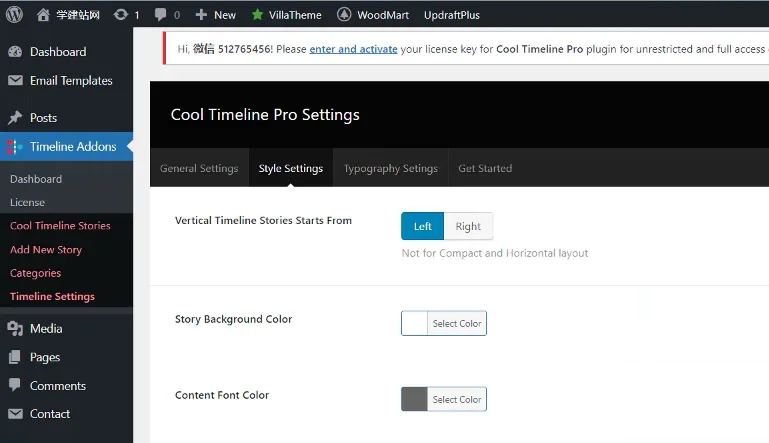Image resolution: width=769 pixels, height=443 pixels.
Task: Open Add New Story submenu link
Action: (x=46, y=250)
